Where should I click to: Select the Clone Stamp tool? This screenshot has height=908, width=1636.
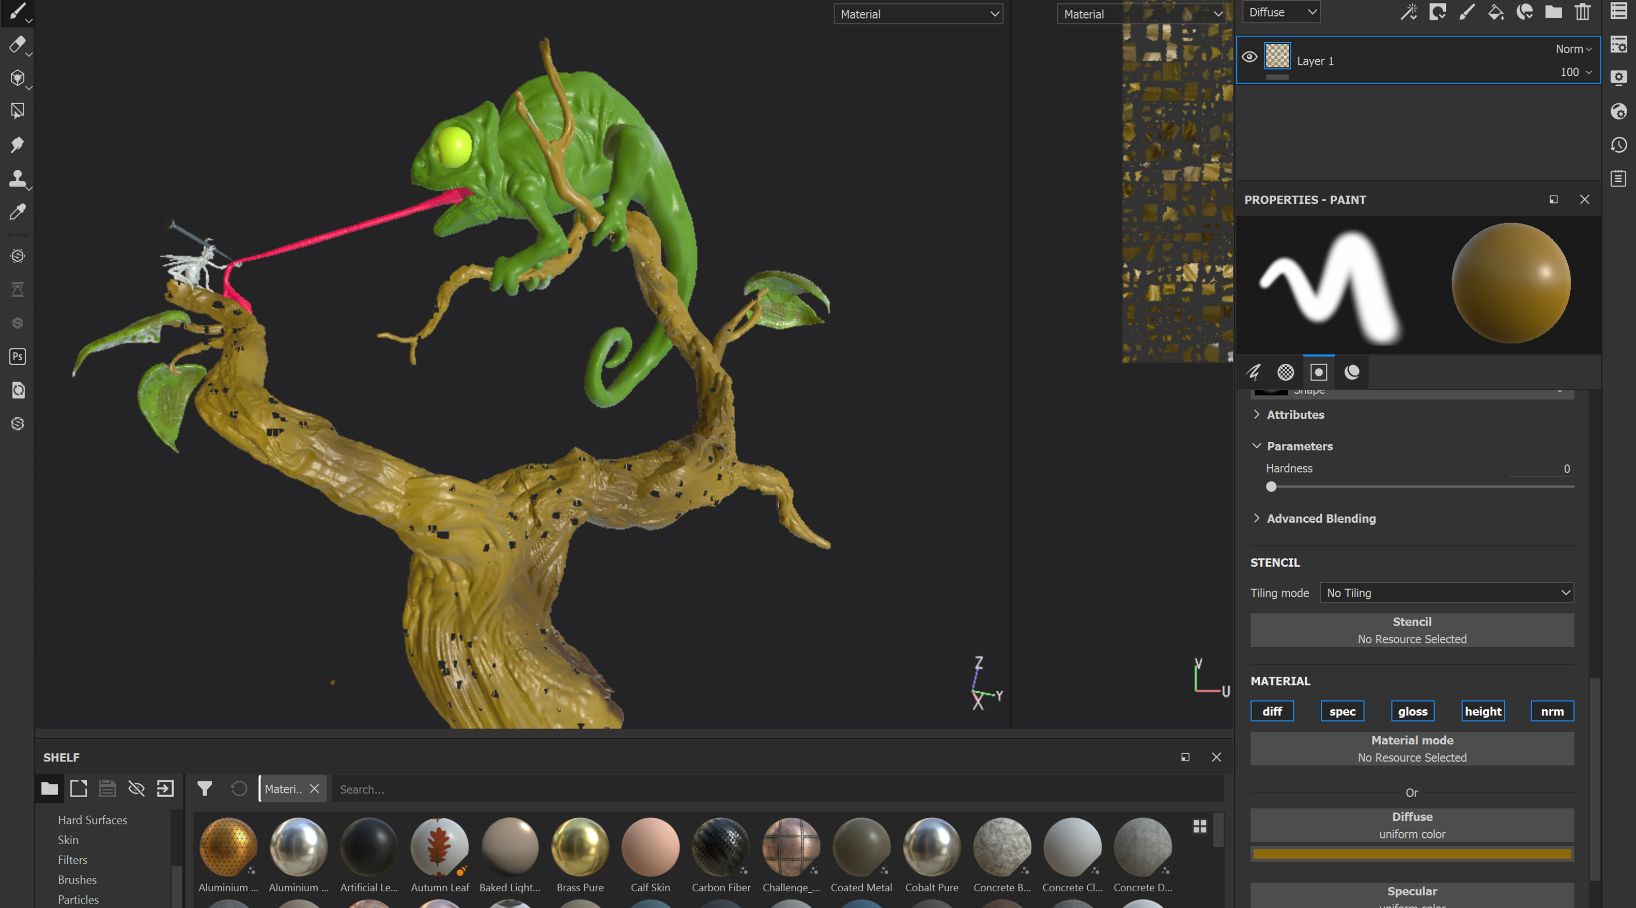pos(17,178)
